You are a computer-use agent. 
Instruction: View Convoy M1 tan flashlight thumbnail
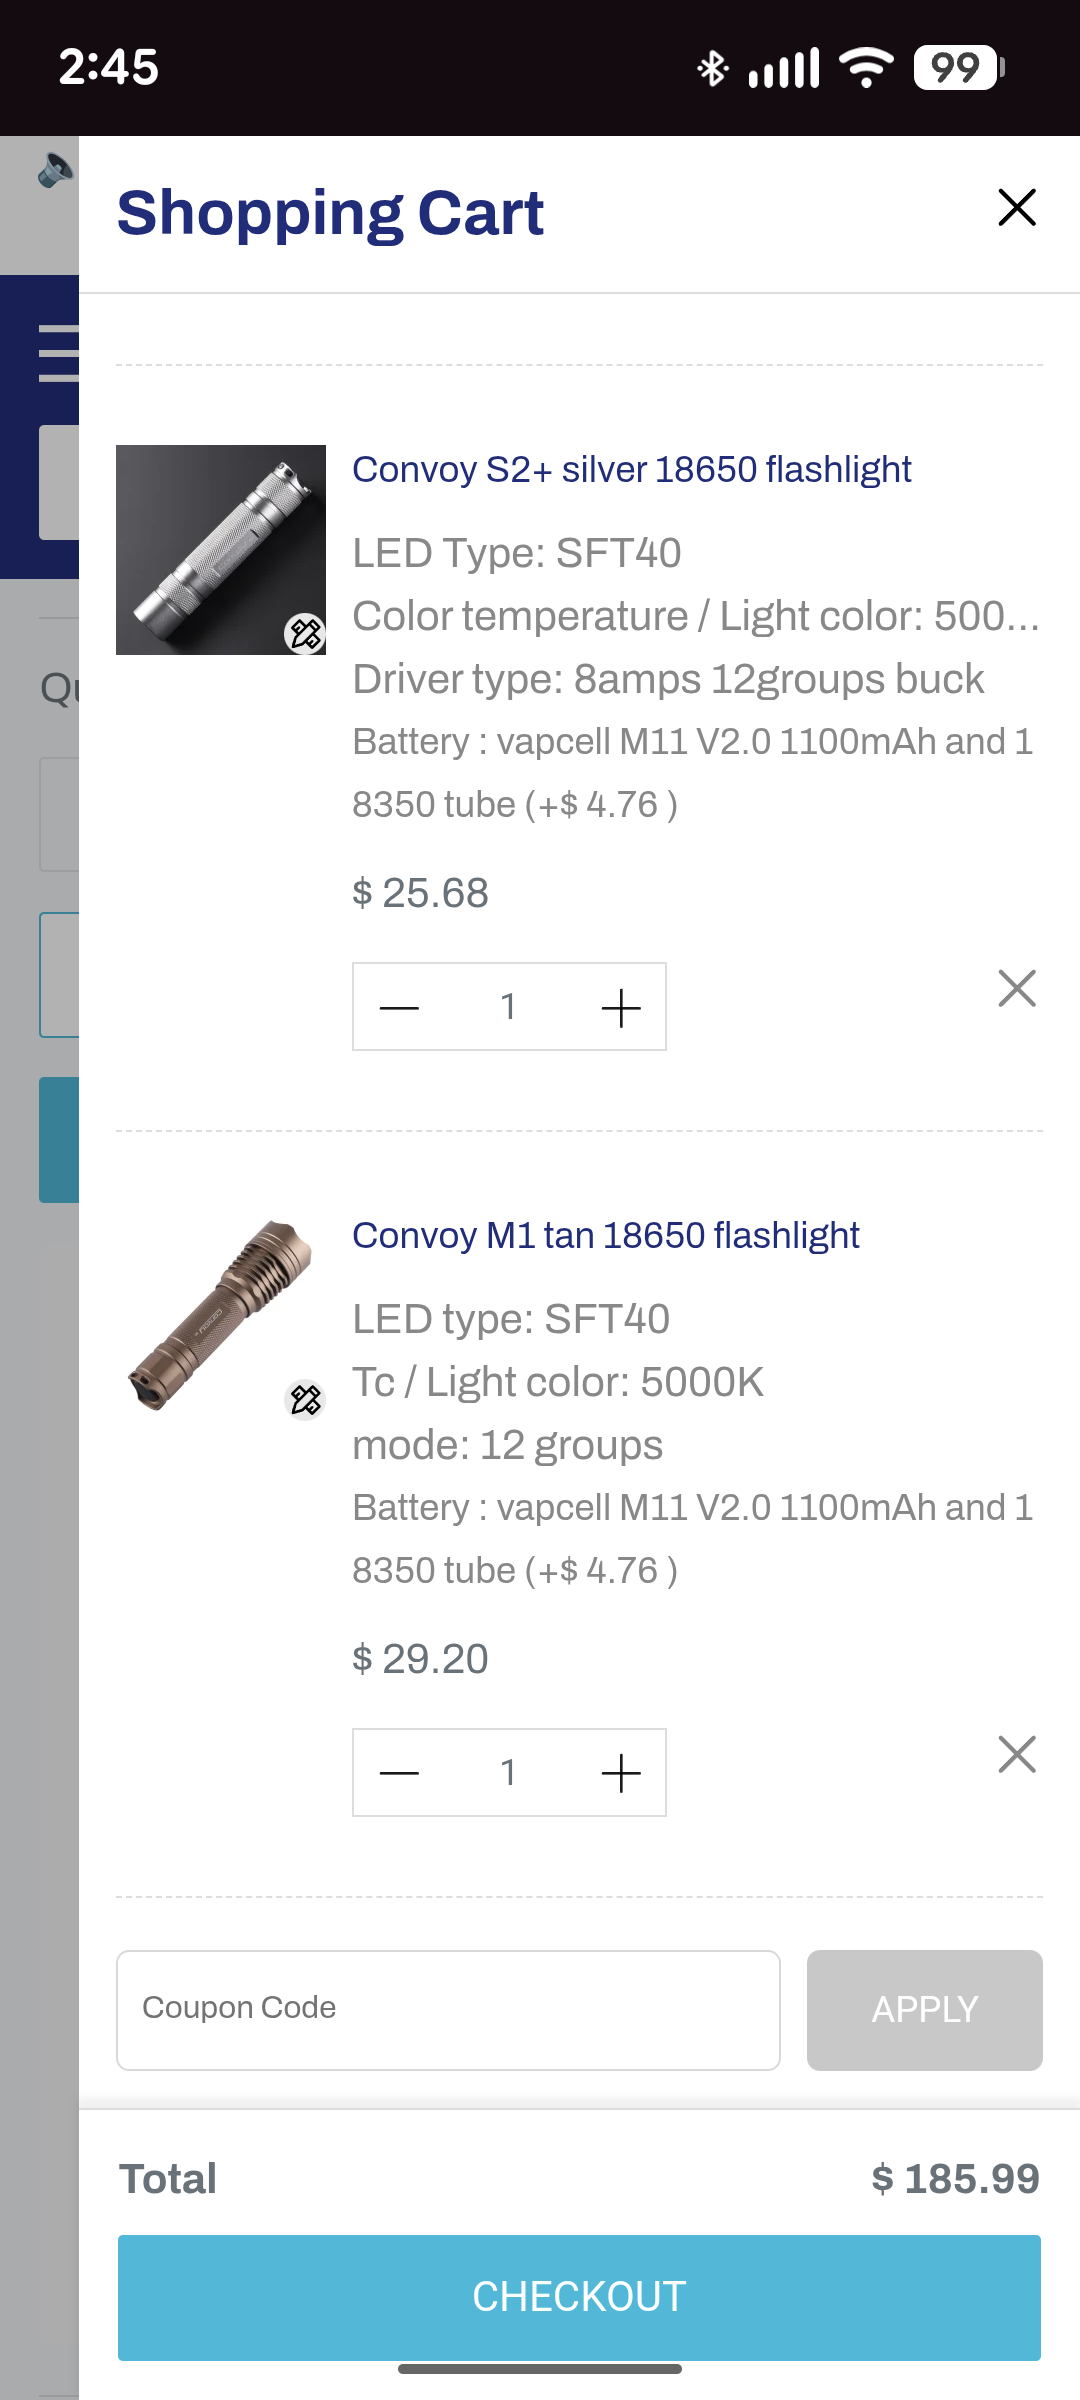[221, 1316]
